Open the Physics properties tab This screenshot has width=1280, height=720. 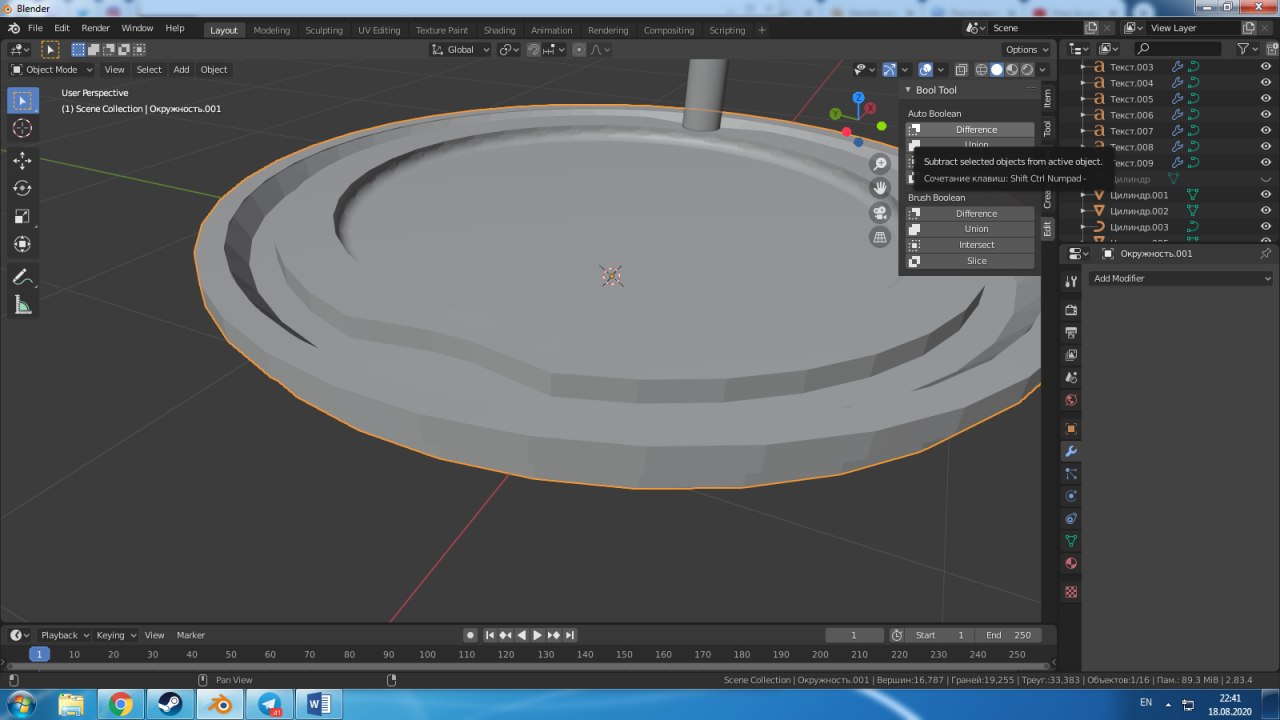click(1071, 496)
